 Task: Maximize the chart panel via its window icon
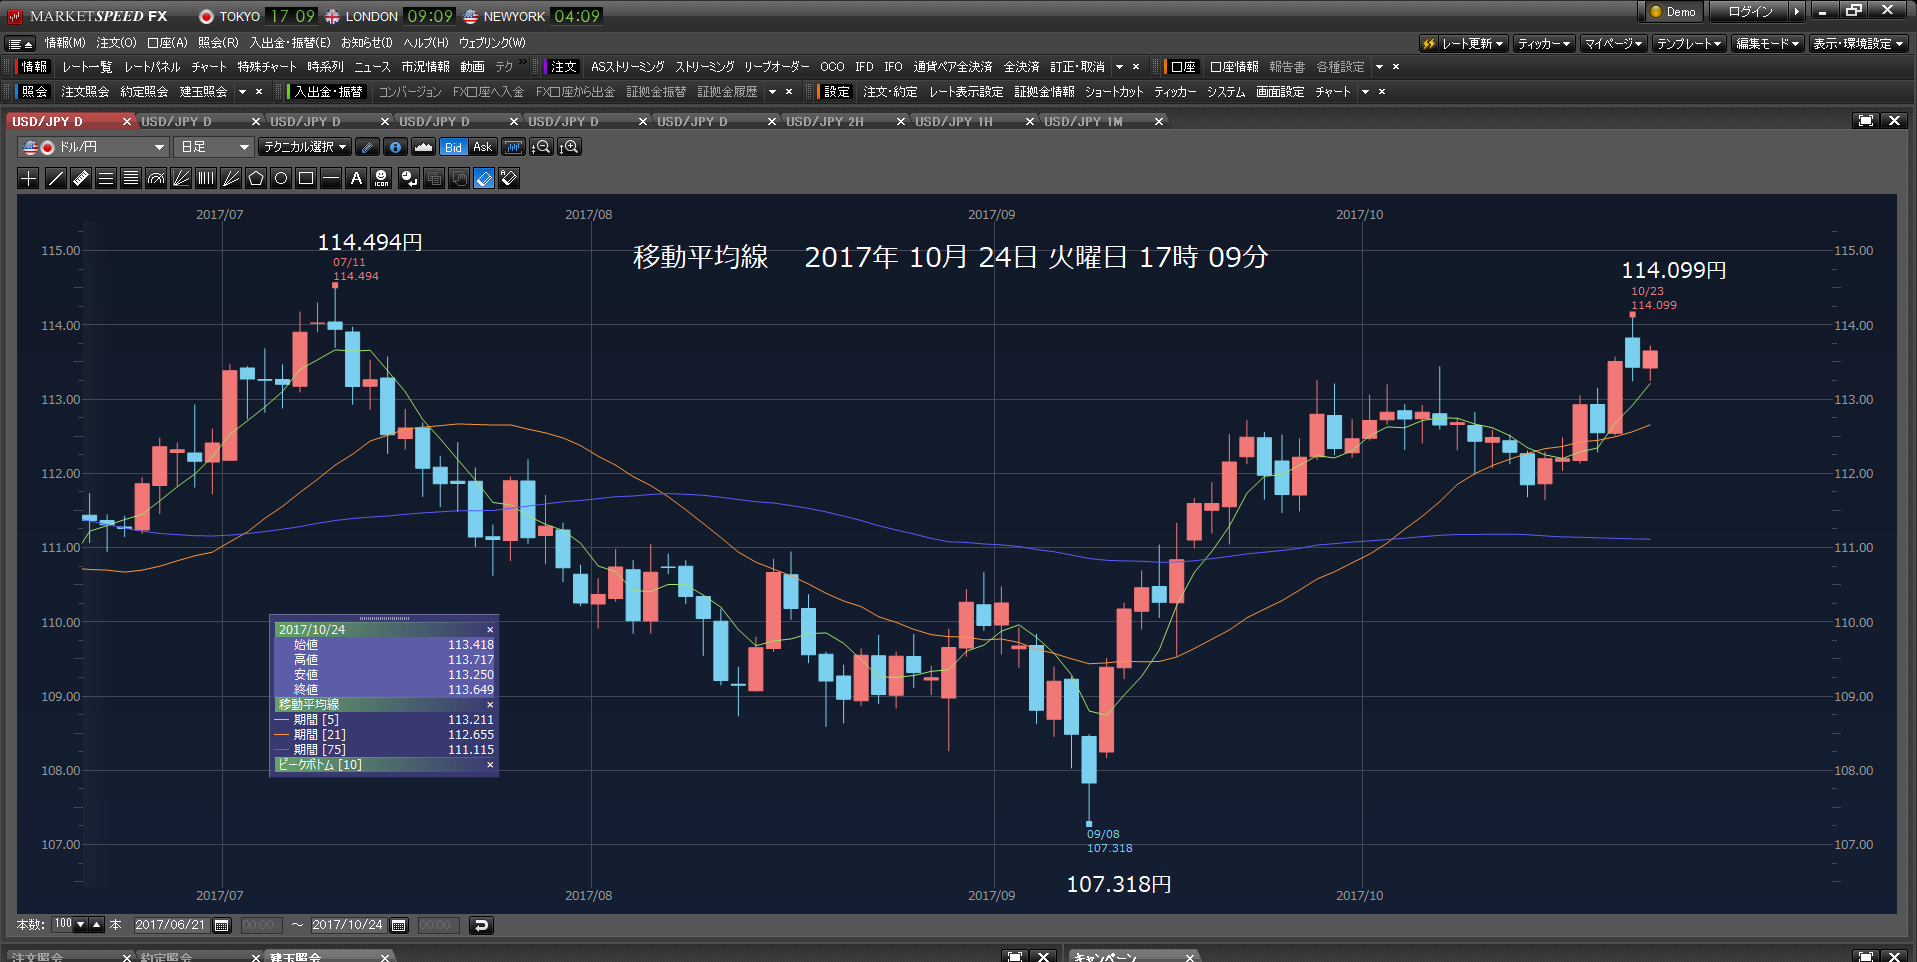[x=1866, y=120]
